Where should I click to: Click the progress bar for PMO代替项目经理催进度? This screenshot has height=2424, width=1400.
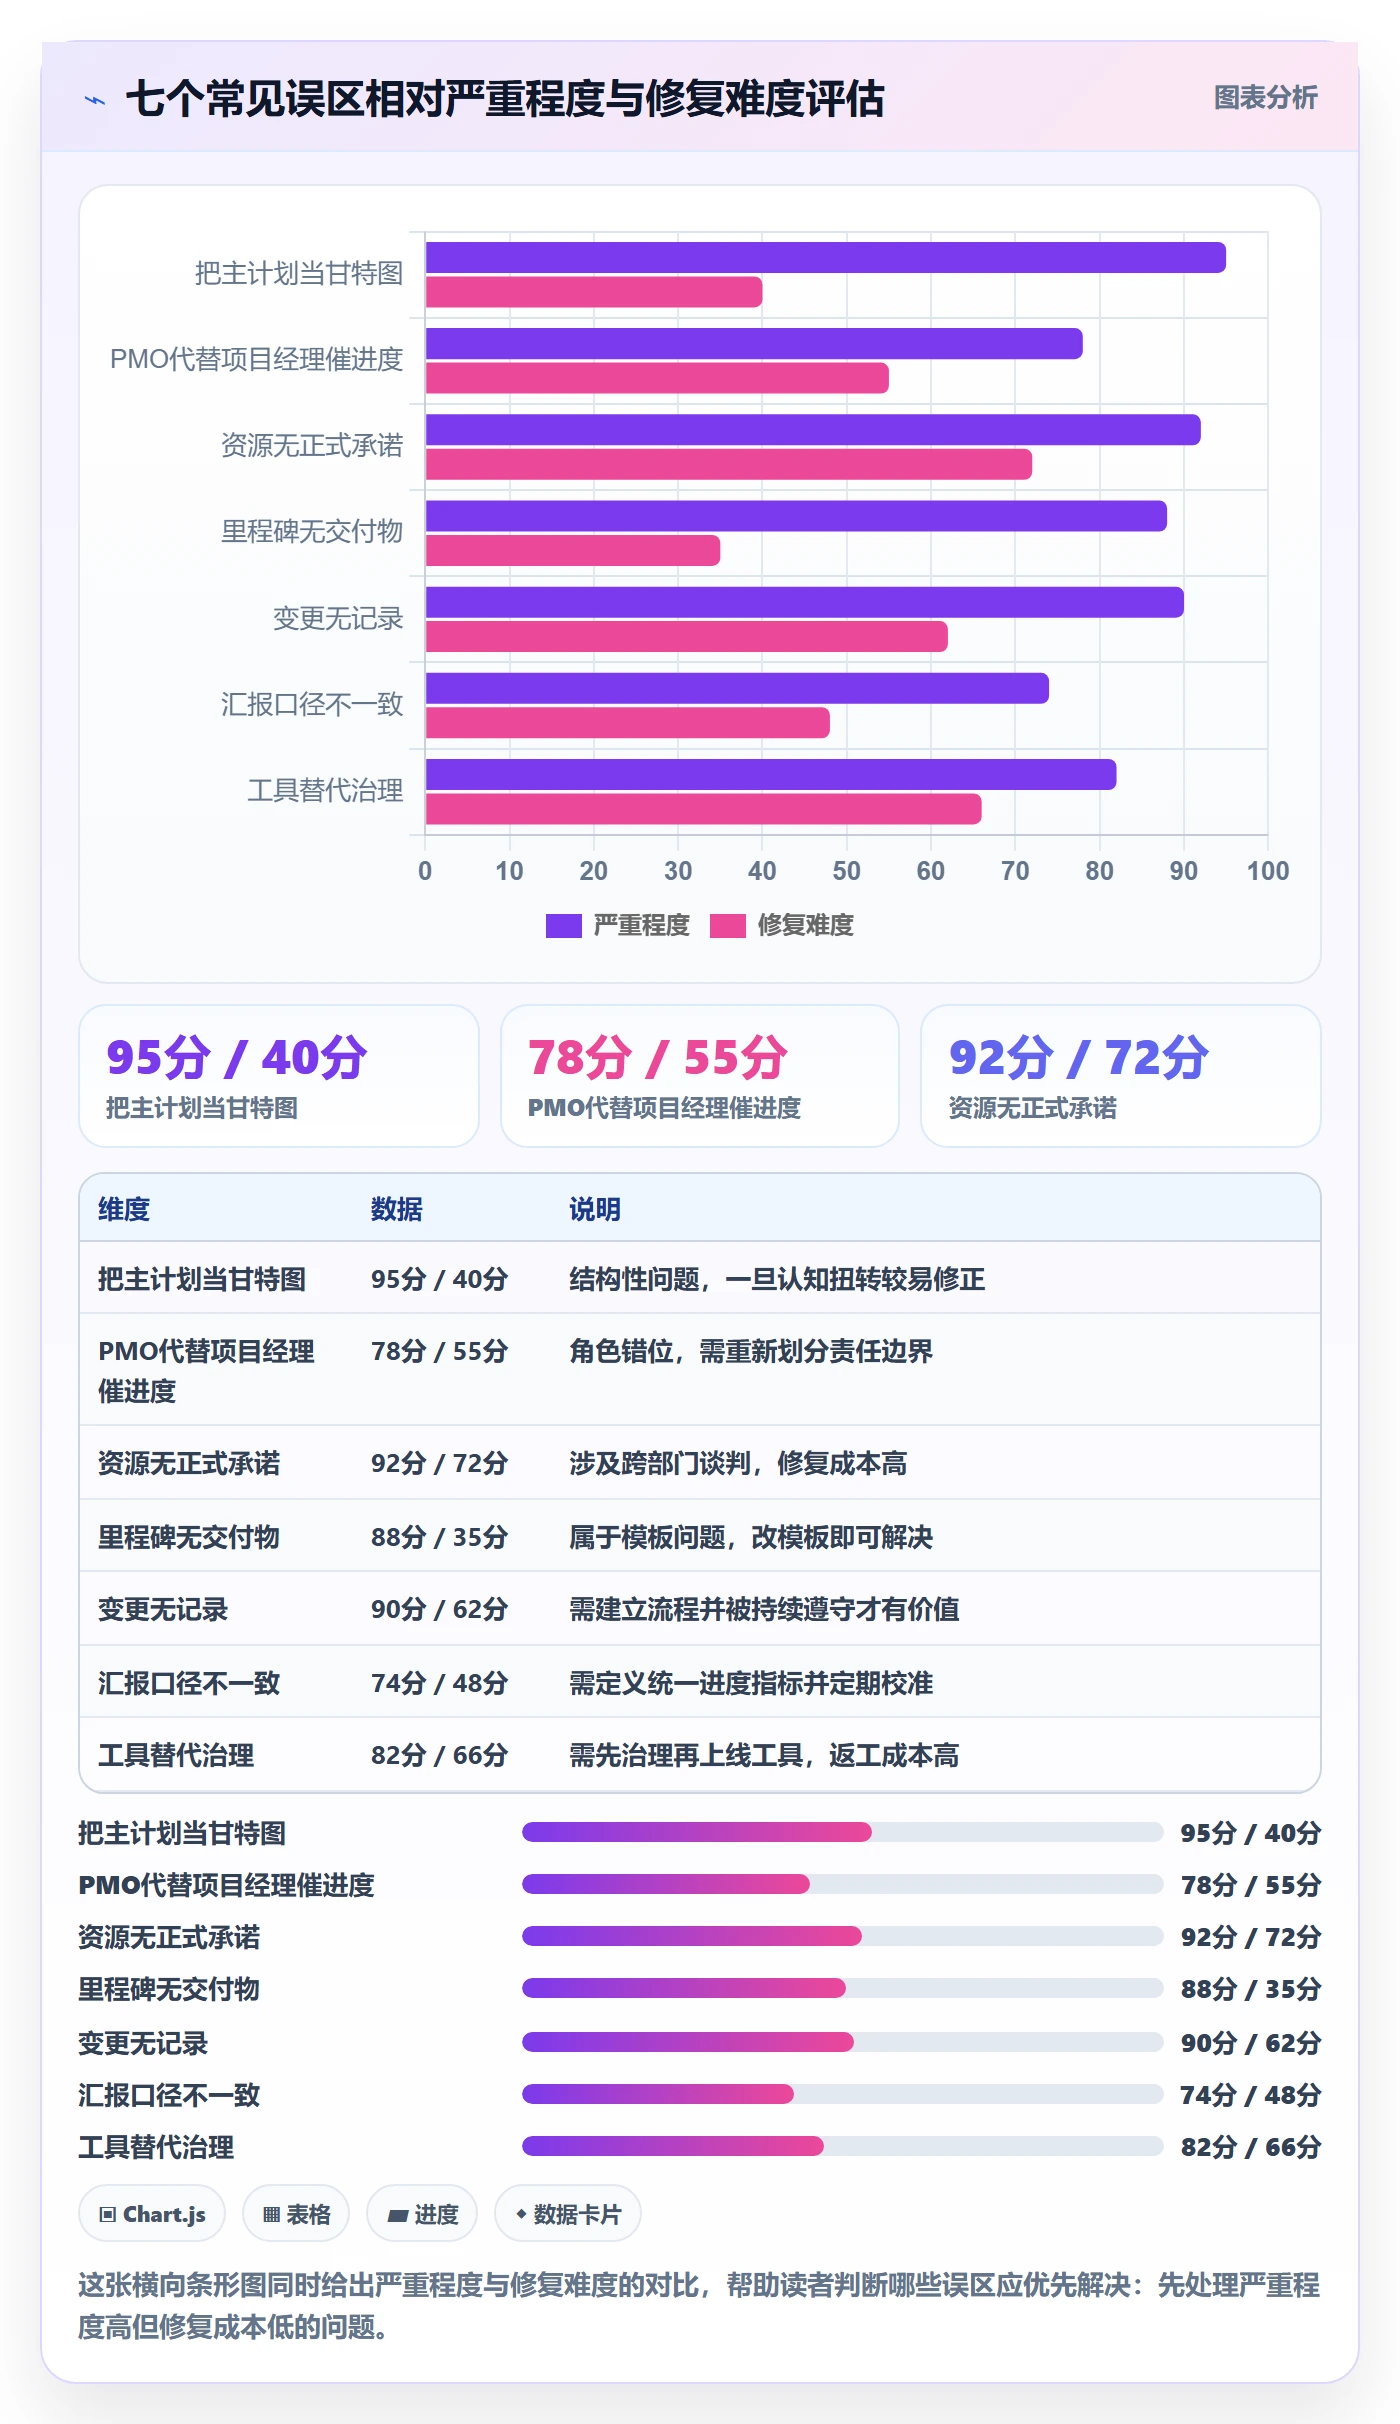click(842, 1884)
